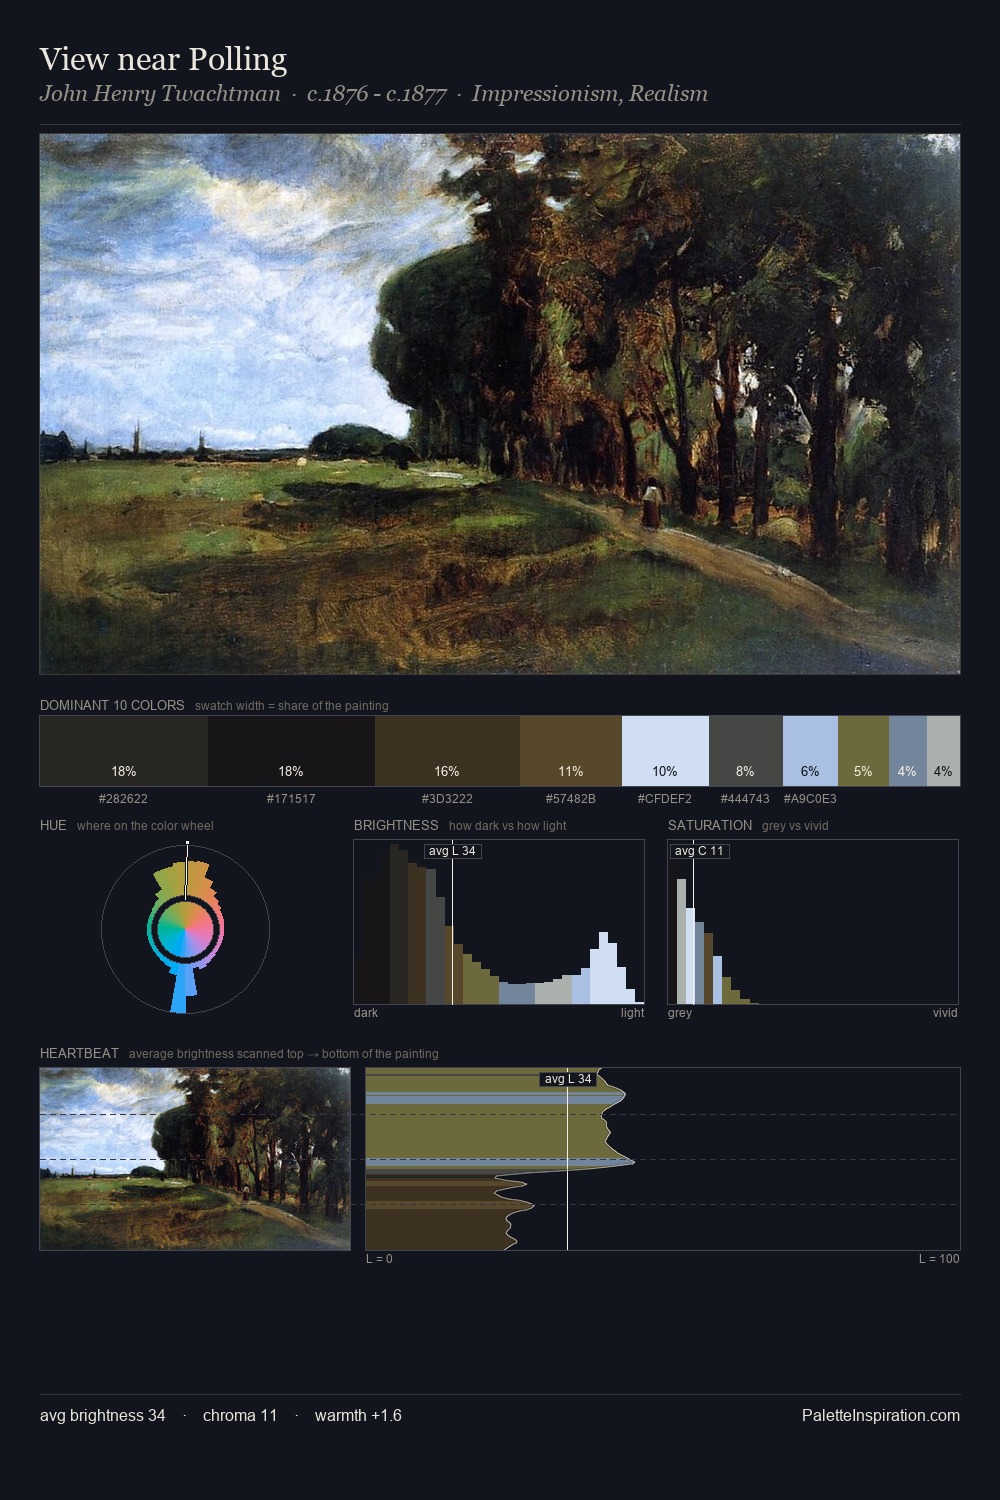Click the hue color wheel
Screen dimensions: 1000x1500
pyautogui.click(x=185, y=929)
